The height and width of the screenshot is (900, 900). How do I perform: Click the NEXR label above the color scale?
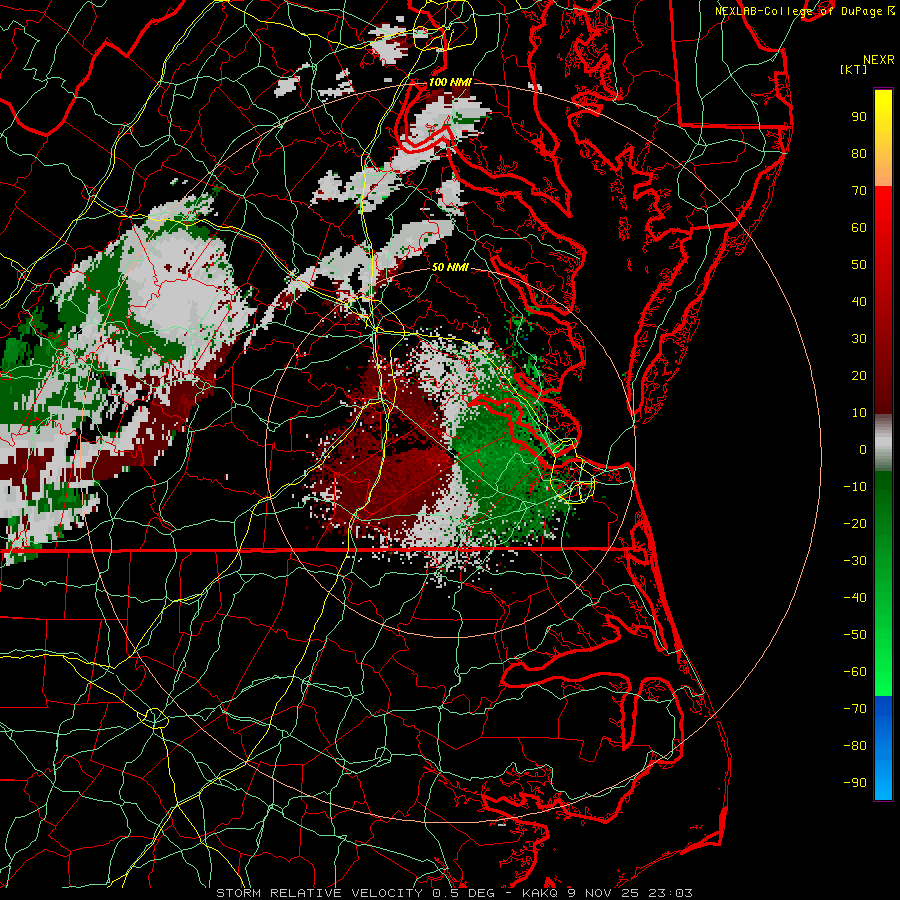[879, 60]
